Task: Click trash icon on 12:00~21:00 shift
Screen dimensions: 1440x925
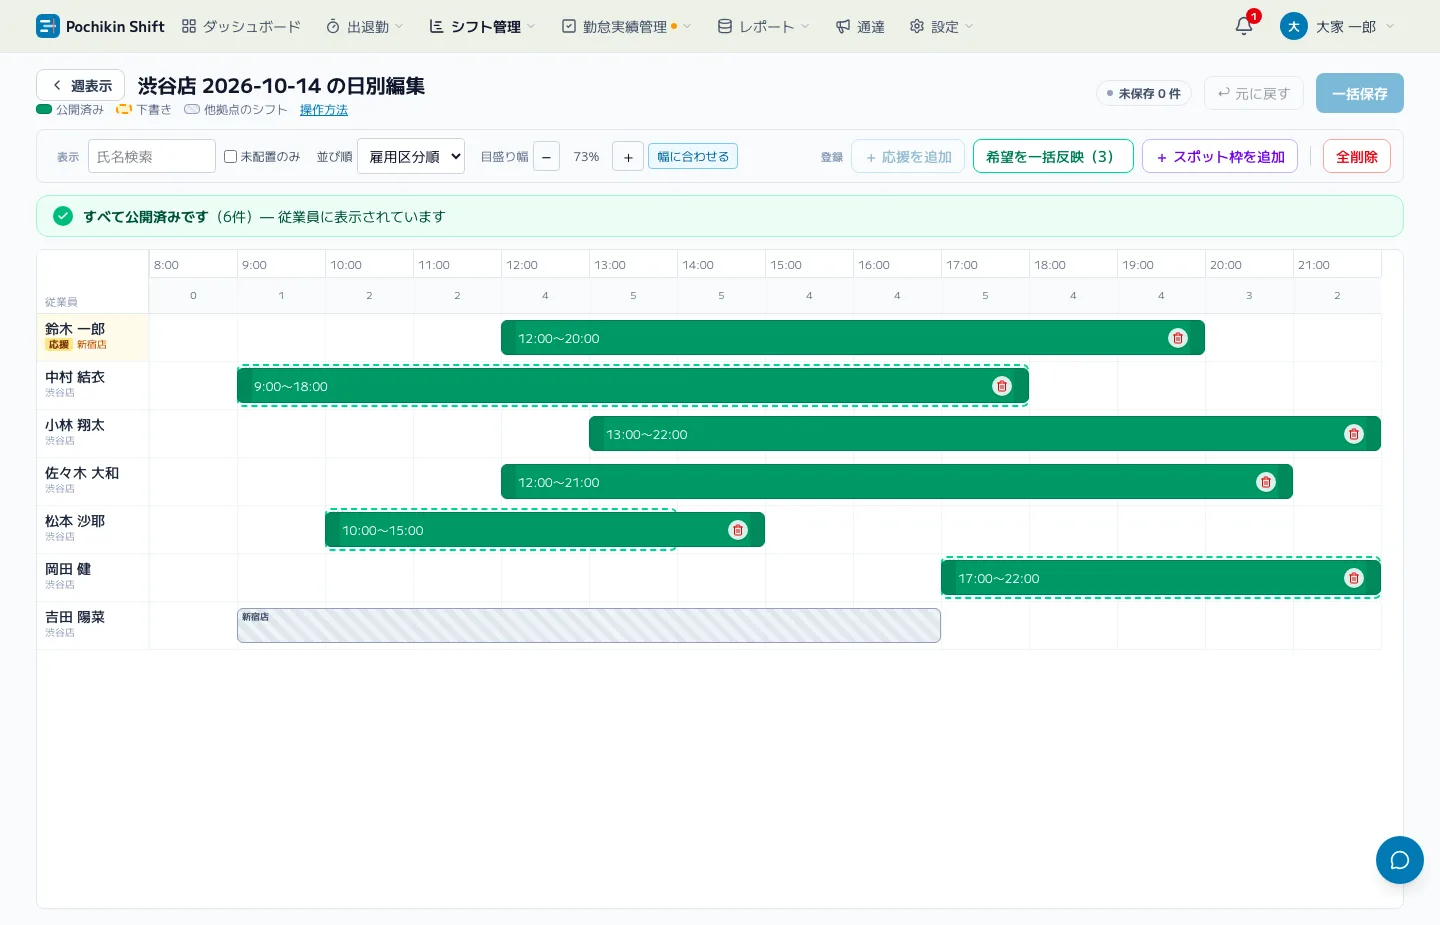Action: pyautogui.click(x=1266, y=482)
